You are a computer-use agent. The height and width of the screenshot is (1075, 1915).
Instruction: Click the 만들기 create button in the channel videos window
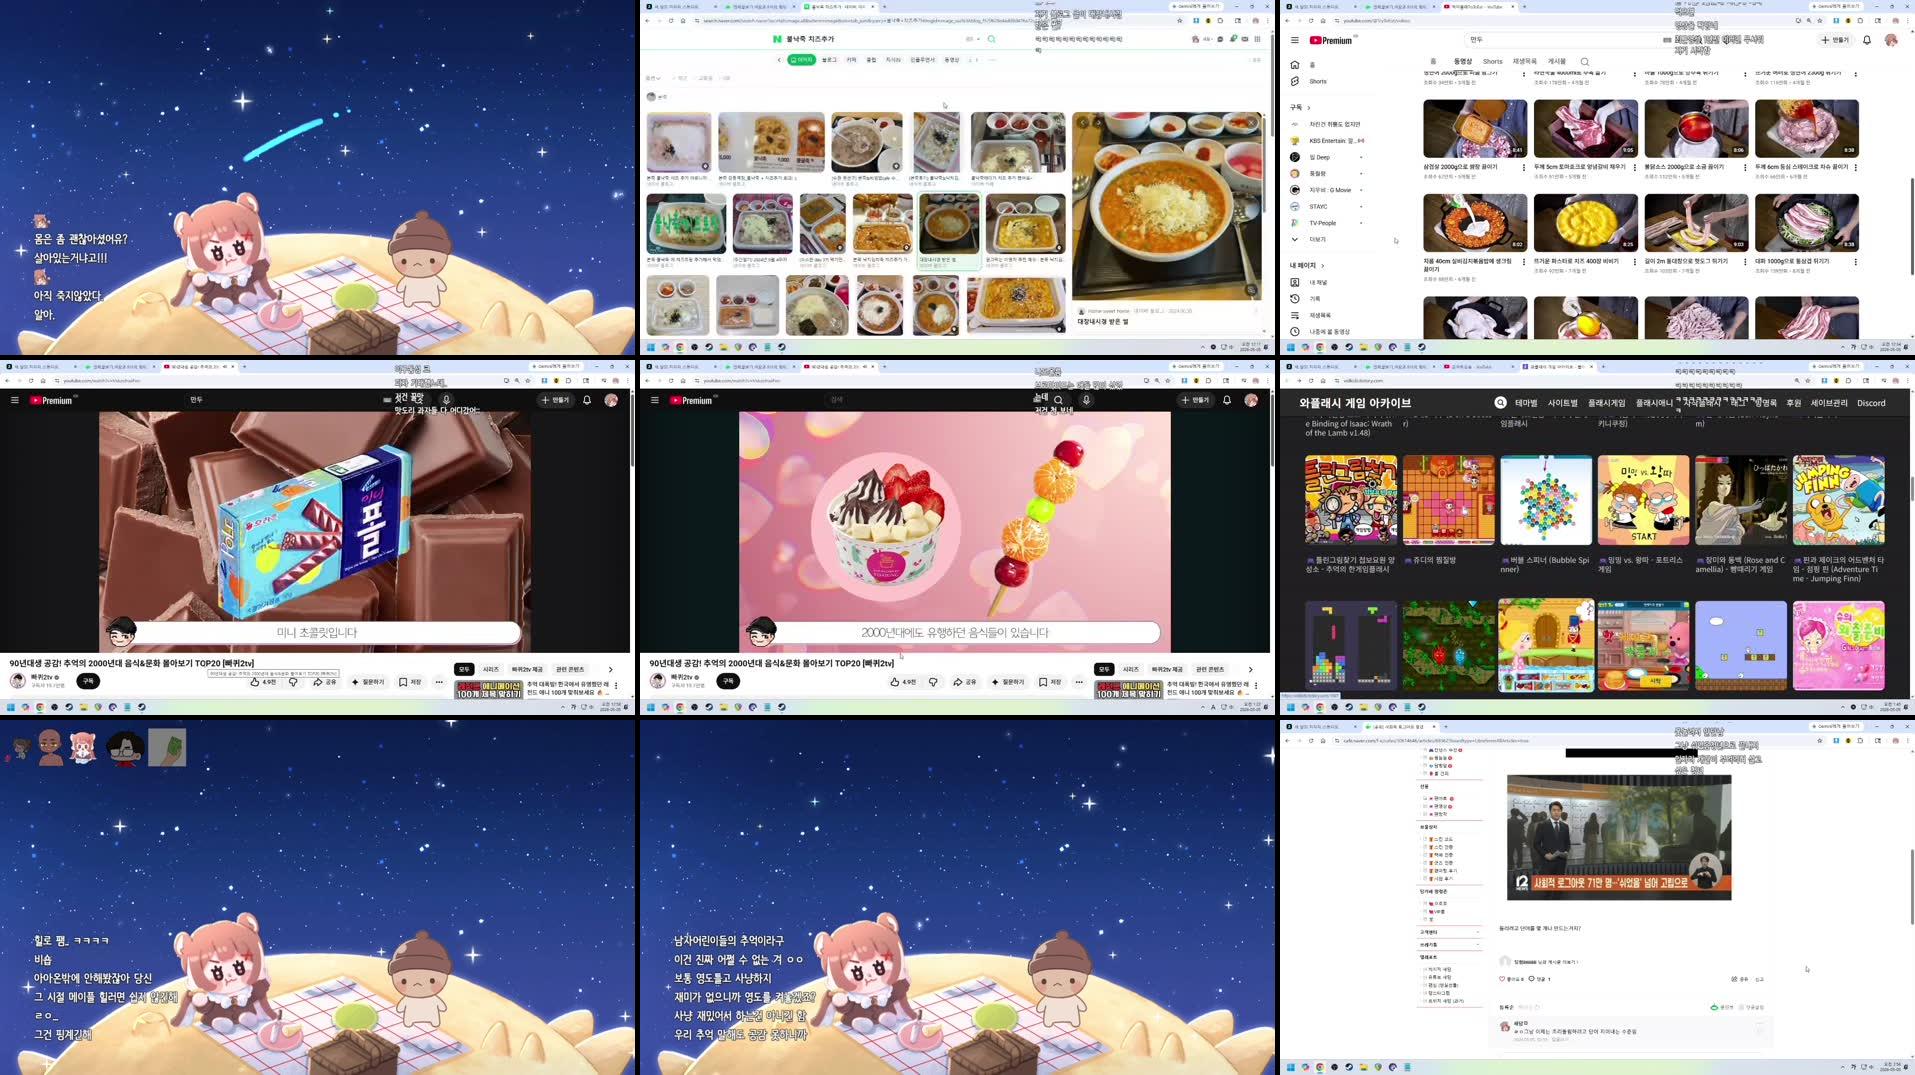pyautogui.click(x=1835, y=40)
